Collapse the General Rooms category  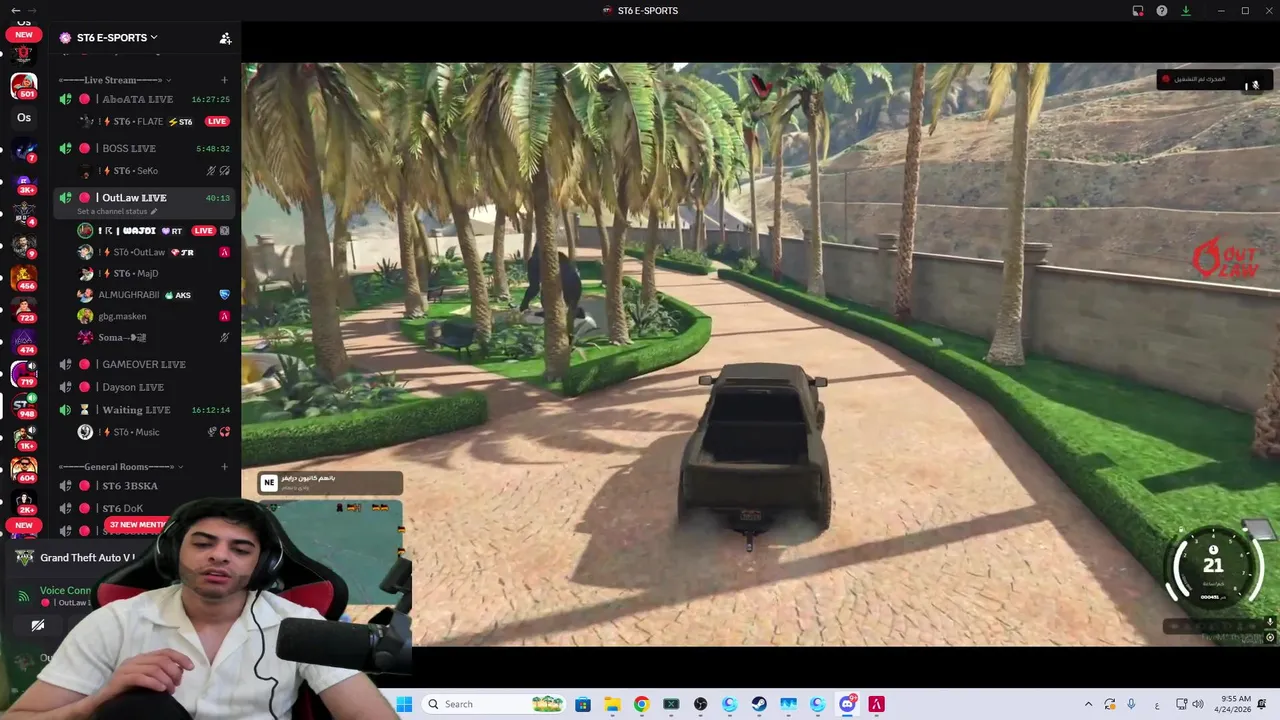120,467
